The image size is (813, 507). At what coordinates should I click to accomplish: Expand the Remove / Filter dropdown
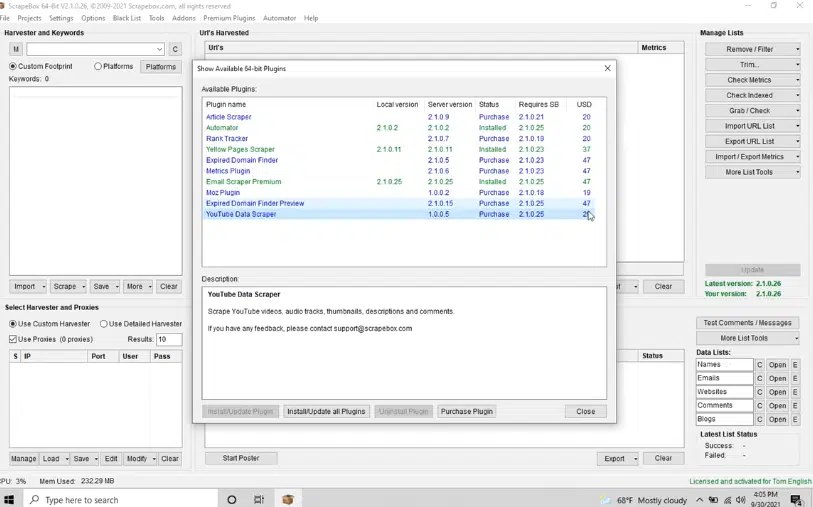point(752,49)
